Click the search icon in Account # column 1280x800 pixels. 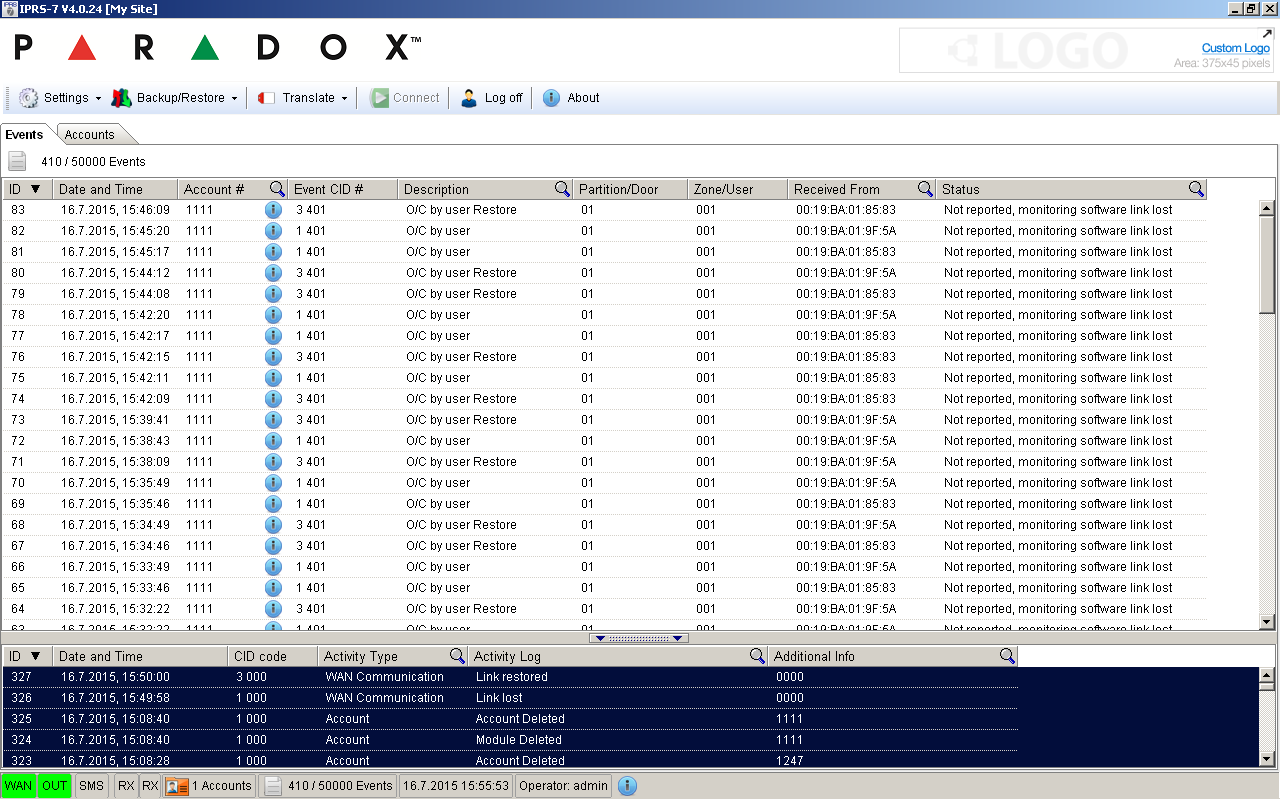(277, 189)
